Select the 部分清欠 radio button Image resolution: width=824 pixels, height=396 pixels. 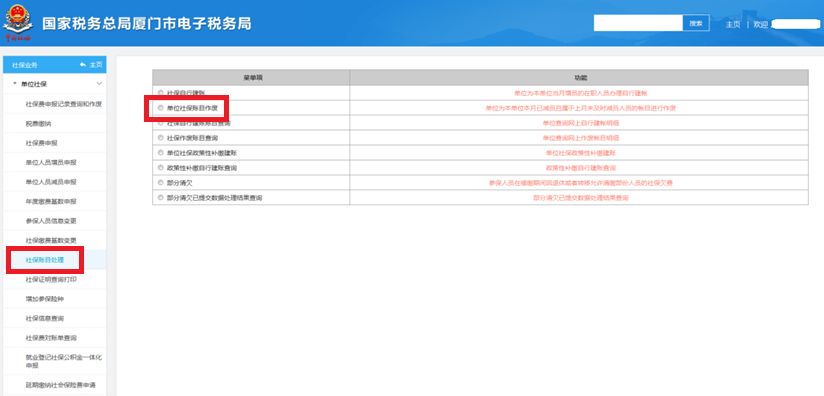pyautogui.click(x=161, y=183)
